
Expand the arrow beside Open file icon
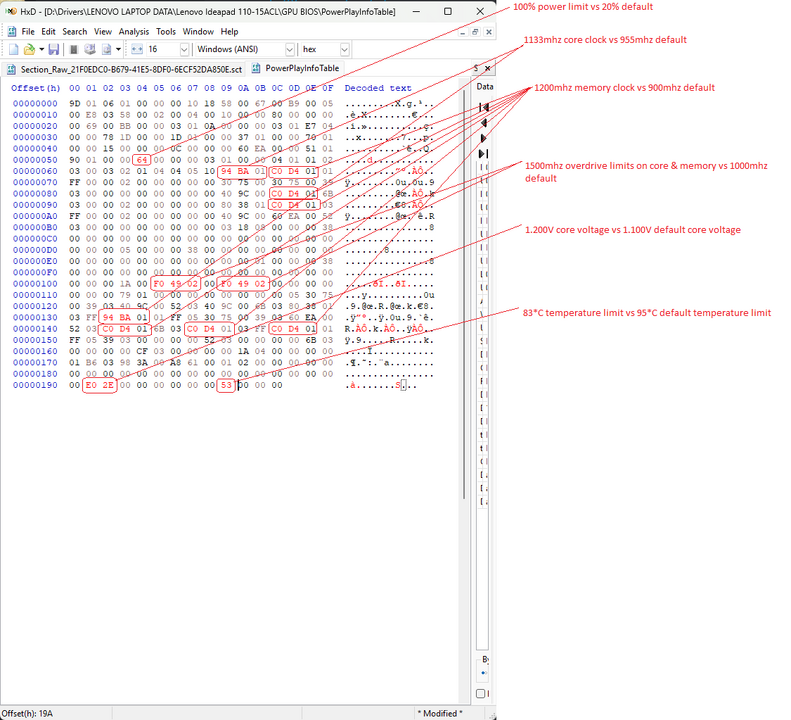43,49
